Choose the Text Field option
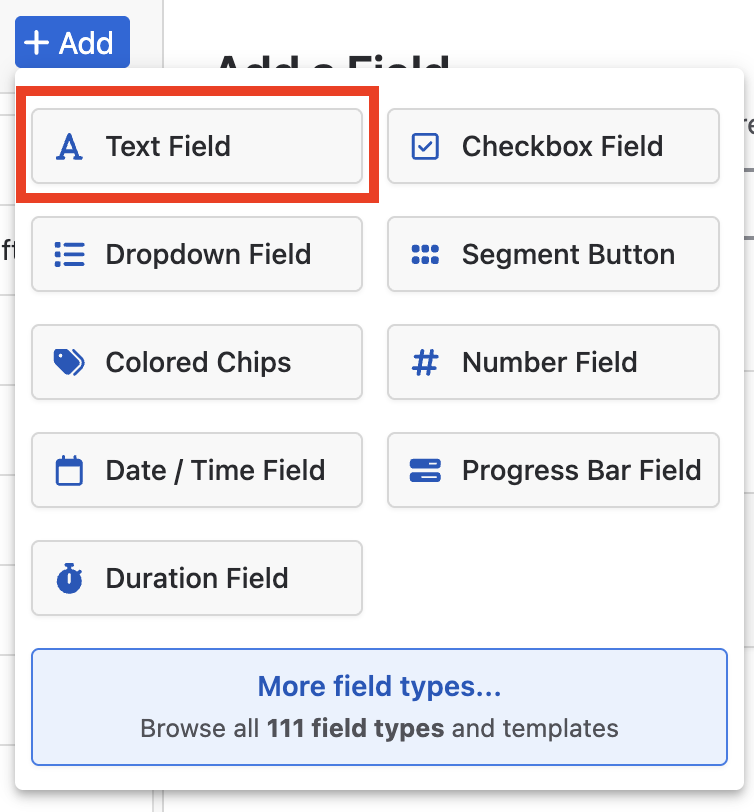Screen dimensions: 754x812 tap(197, 146)
